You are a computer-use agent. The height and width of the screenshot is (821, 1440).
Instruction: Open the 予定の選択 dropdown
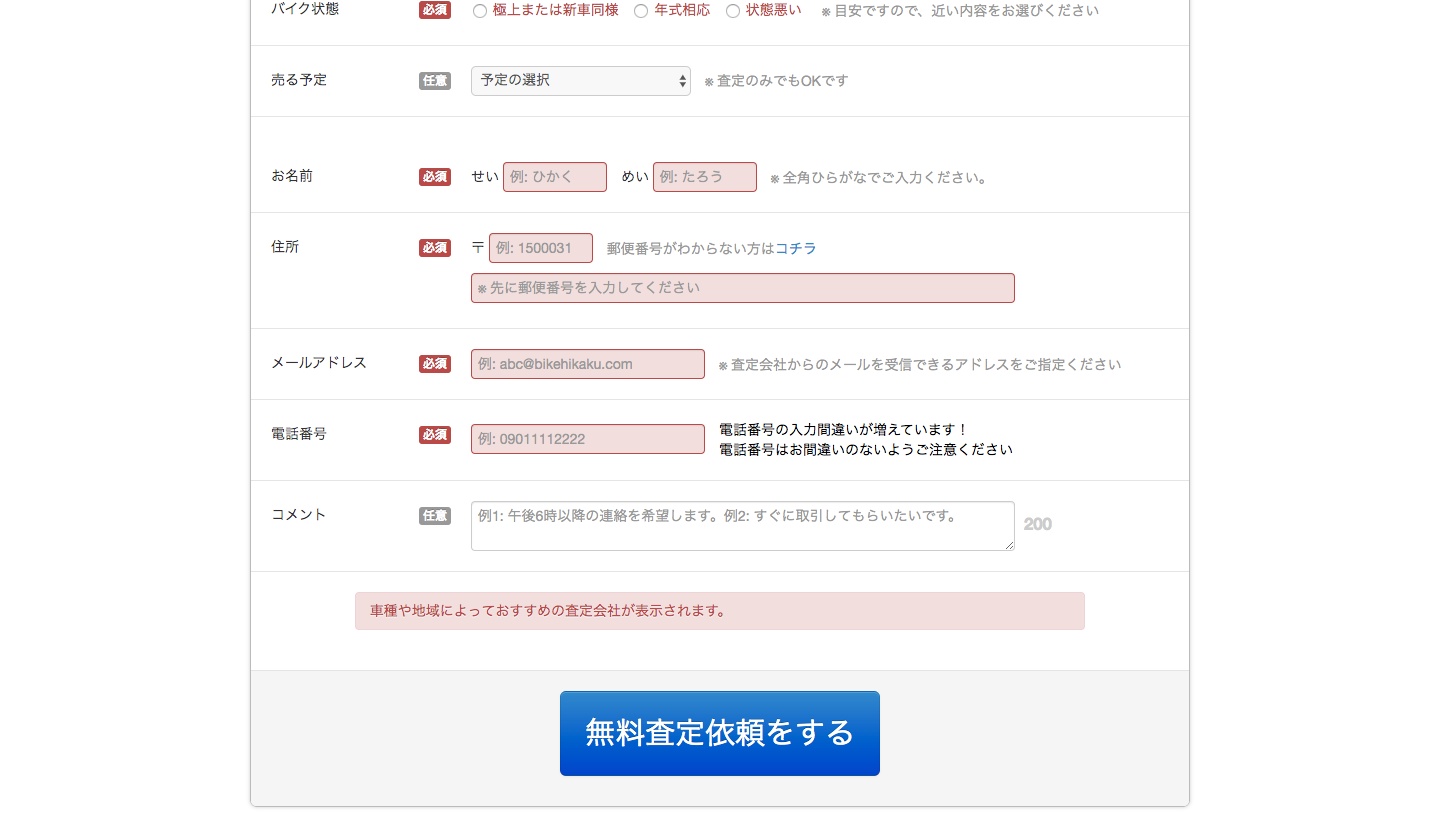click(x=580, y=81)
